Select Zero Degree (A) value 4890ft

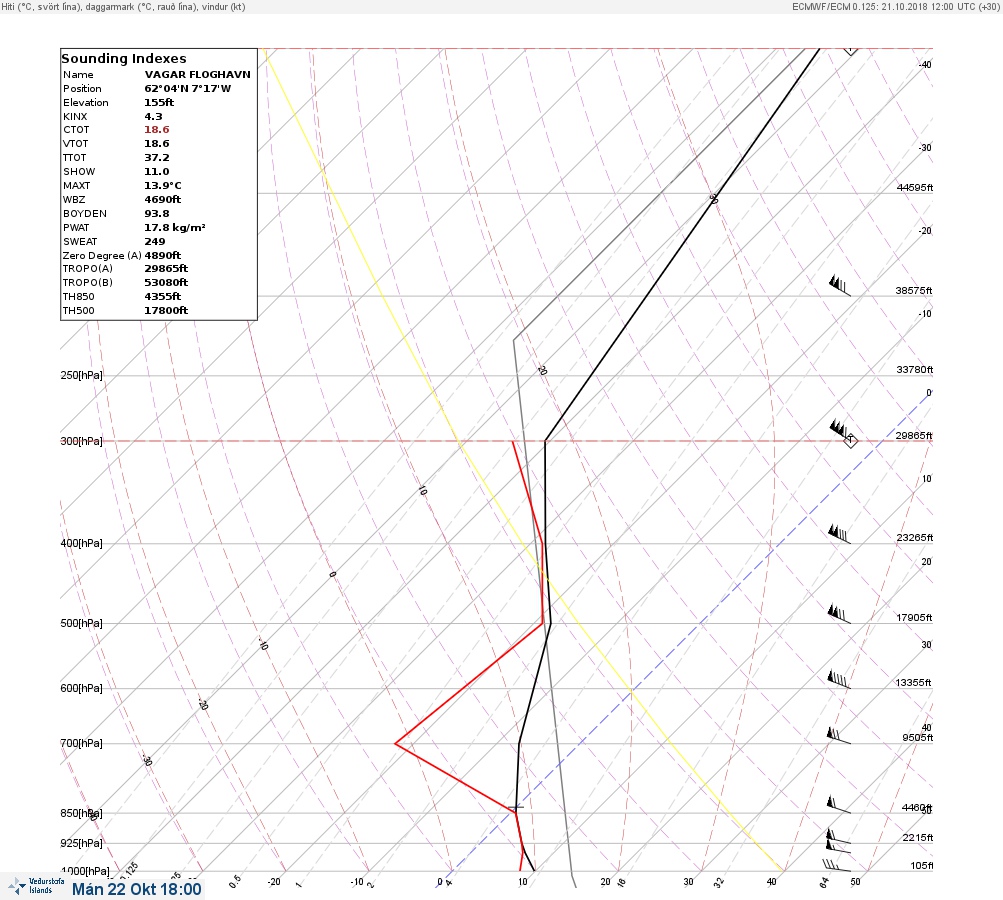[162, 255]
